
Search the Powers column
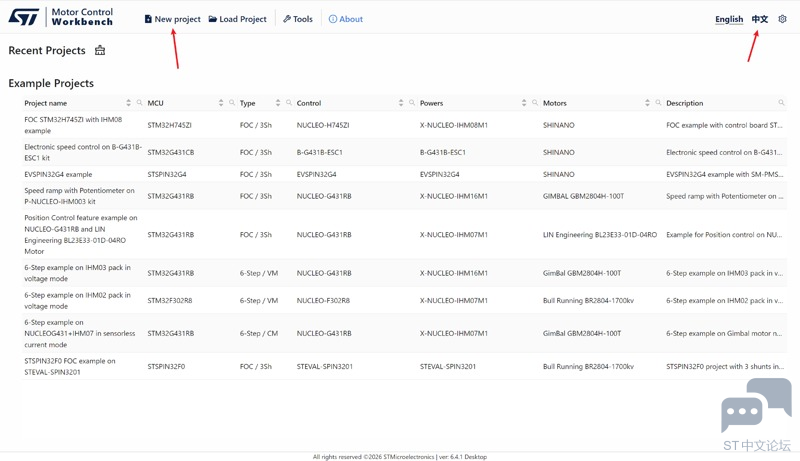coord(535,103)
